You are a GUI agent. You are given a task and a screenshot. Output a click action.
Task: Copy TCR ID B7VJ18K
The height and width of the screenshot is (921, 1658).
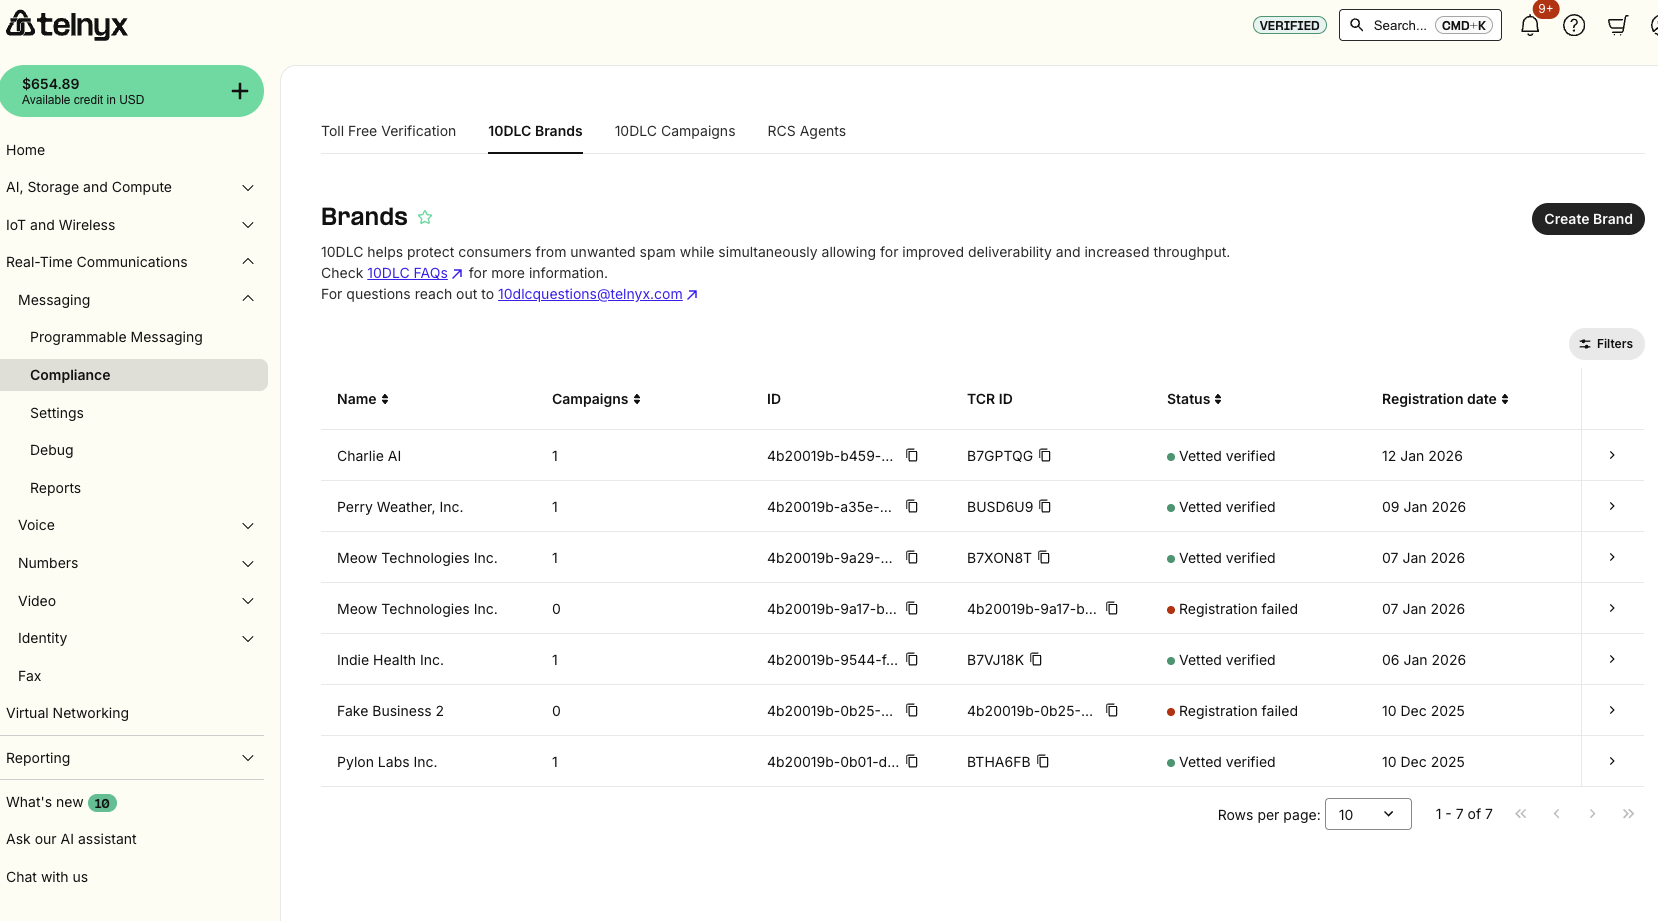1036,659
